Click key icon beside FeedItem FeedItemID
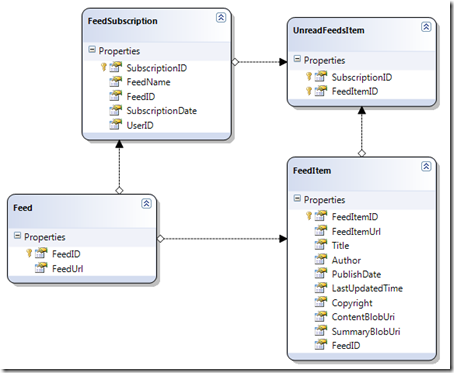Viewport: 454px width, 373px height. pyautogui.click(x=309, y=216)
